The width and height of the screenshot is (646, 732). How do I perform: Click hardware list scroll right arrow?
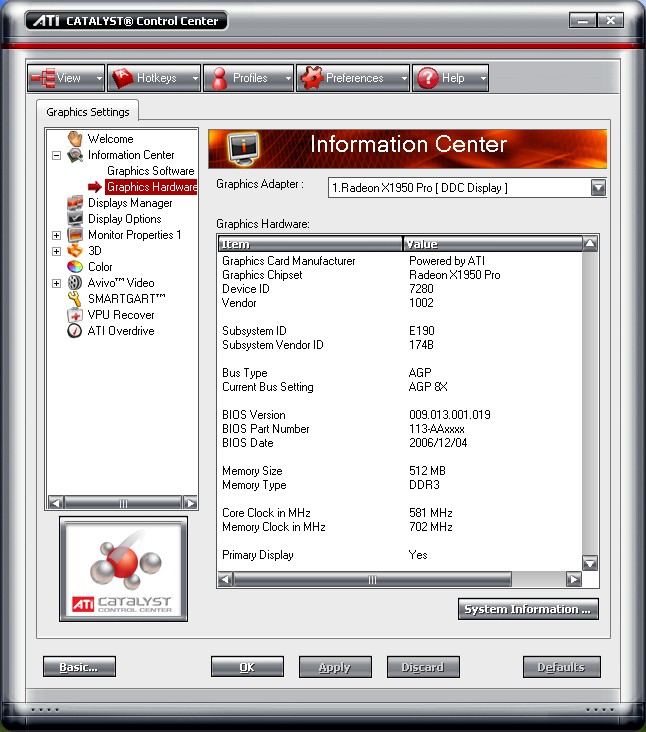pos(574,579)
